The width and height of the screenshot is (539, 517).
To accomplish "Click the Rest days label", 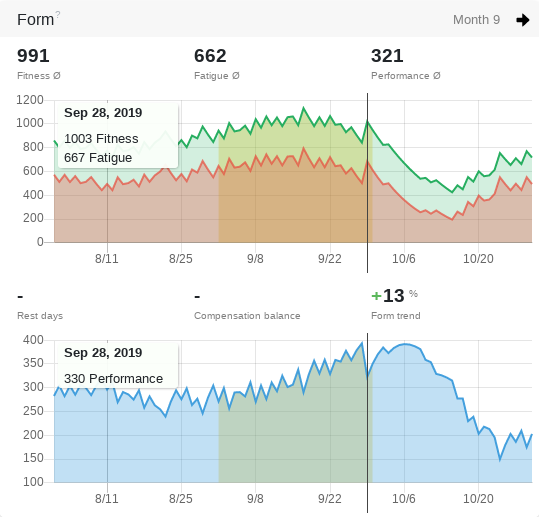I will click(x=40, y=316).
